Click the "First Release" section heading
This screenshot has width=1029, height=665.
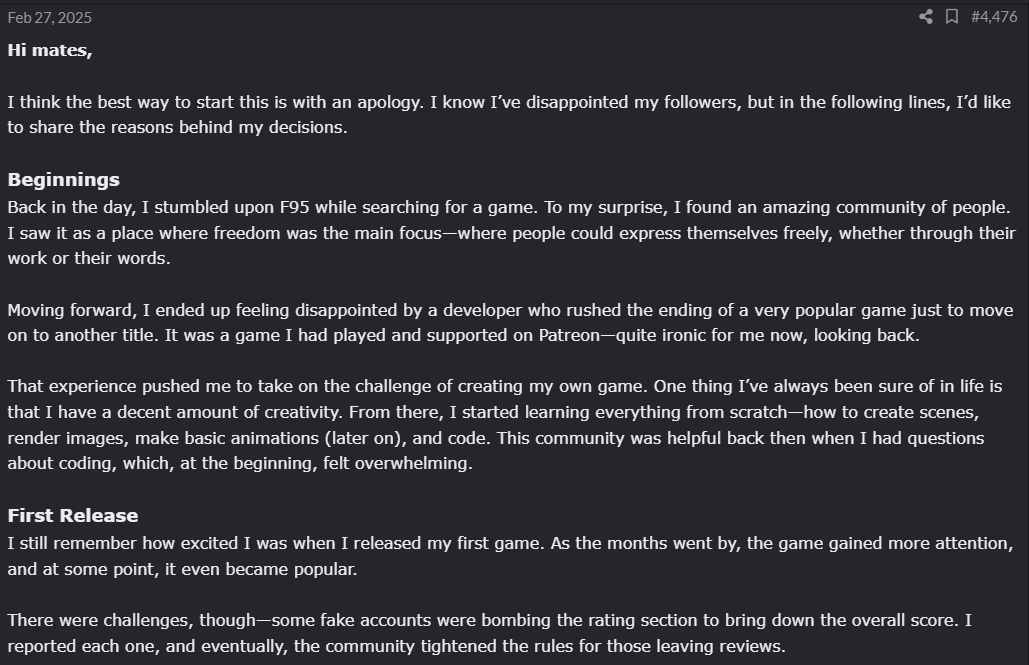pyautogui.click(x=72, y=516)
